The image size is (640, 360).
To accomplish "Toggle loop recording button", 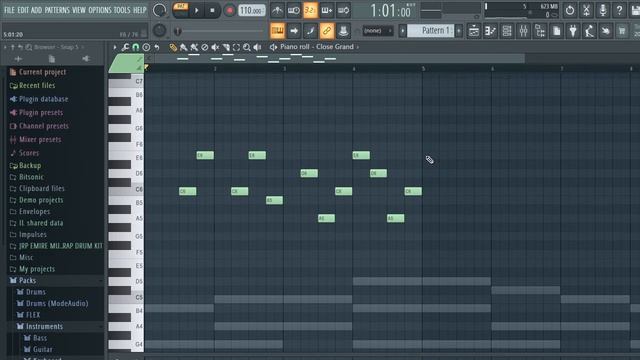I will (x=343, y=10).
